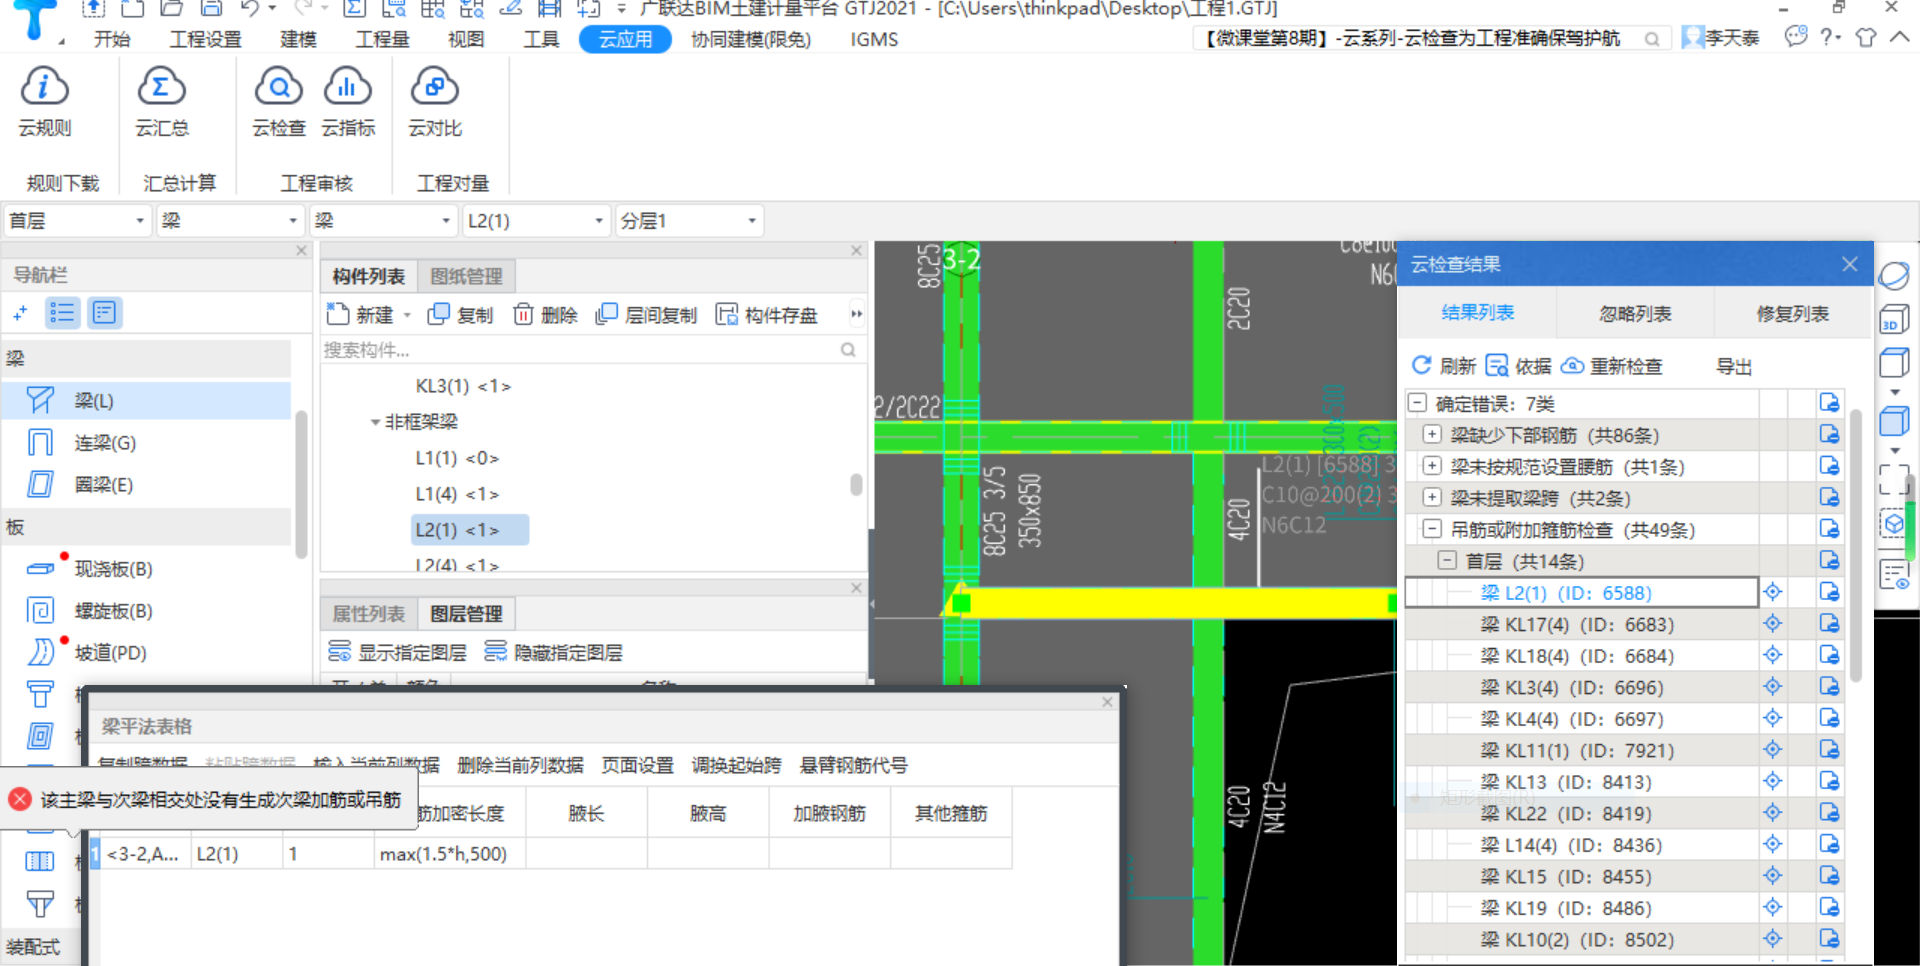Screen dimensions: 1920x966
Task: Expand 梁未提取梁跨 (共2条) group
Action: pyautogui.click(x=1432, y=498)
